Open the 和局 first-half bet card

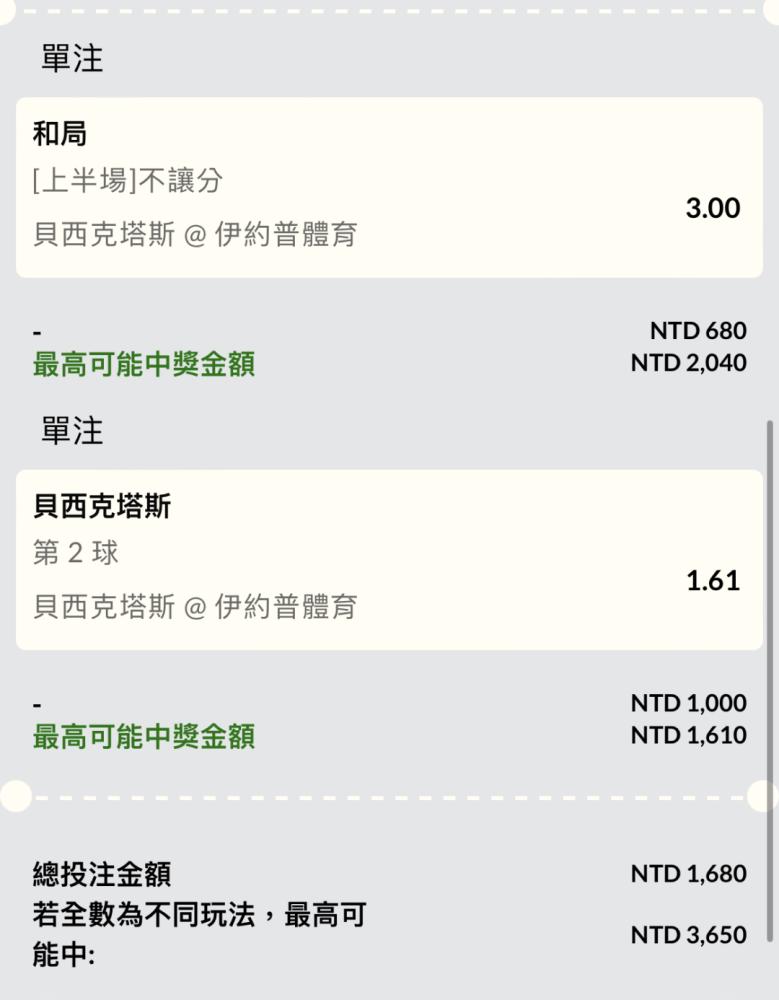tap(389, 188)
